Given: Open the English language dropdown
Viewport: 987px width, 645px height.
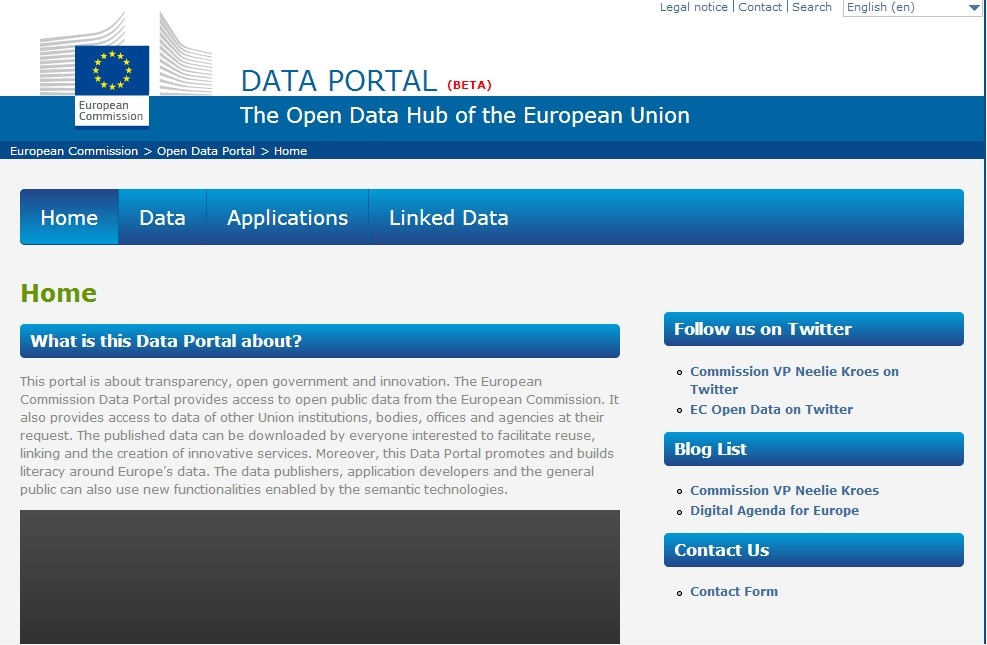Looking at the screenshot, I should click(912, 8).
